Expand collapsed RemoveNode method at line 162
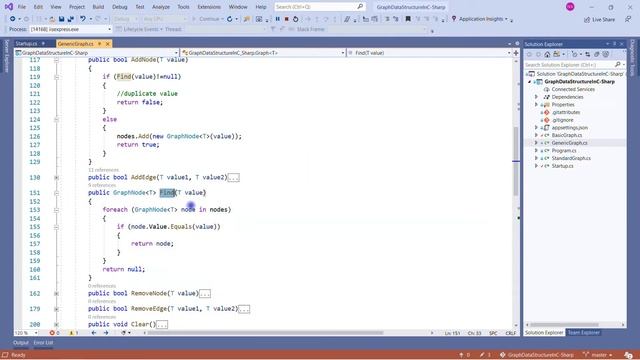640x360 pixels. (56, 293)
